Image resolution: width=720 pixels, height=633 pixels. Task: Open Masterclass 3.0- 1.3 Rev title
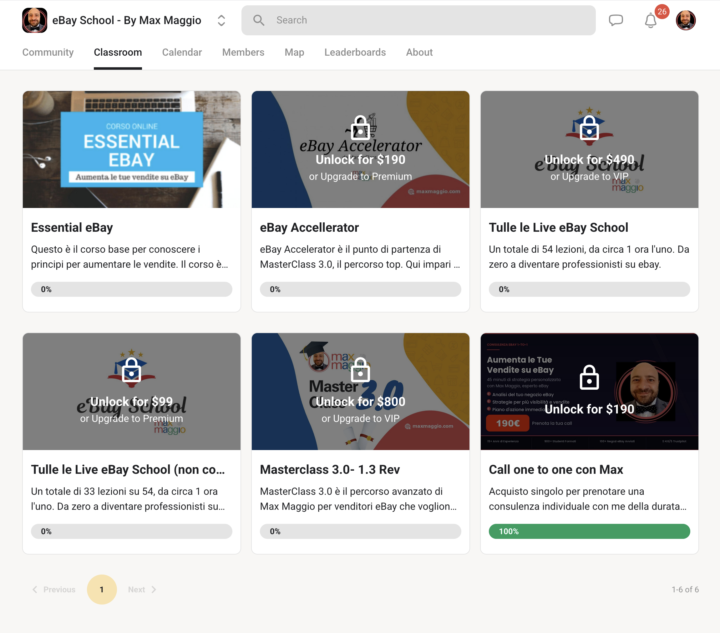(330, 470)
